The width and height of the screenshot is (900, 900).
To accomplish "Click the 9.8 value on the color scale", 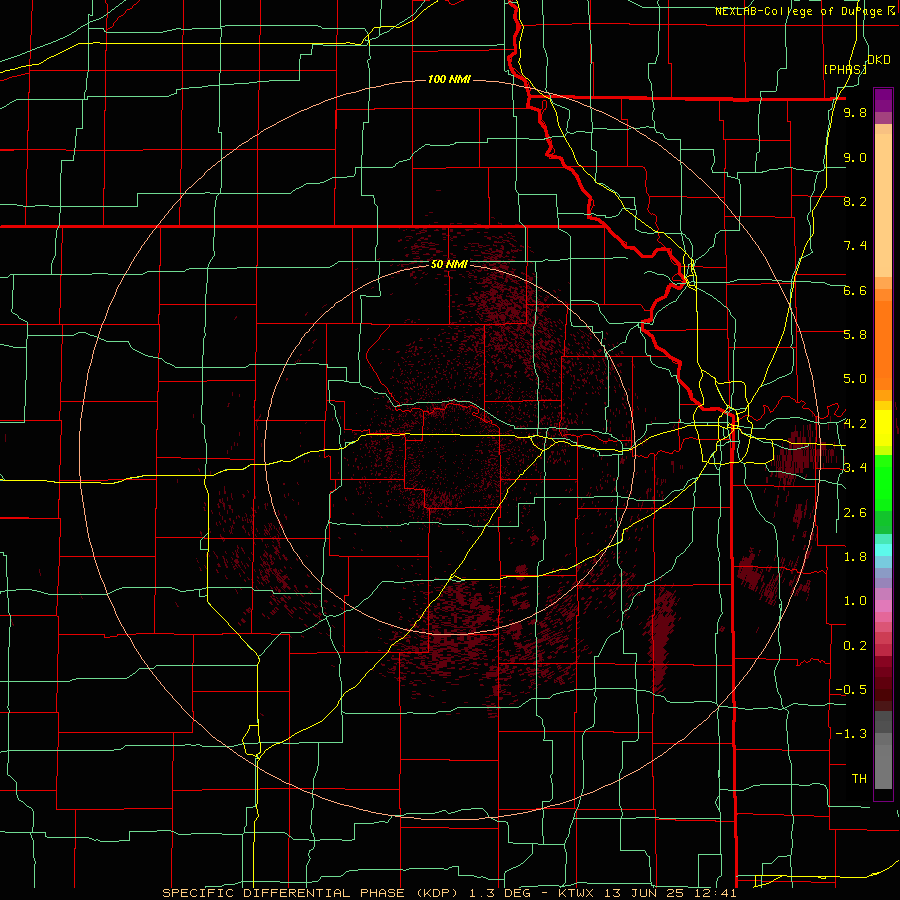I will coord(855,112).
